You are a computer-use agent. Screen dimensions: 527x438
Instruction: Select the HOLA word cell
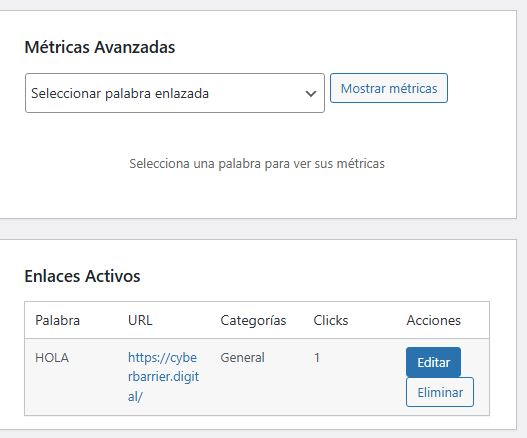pyautogui.click(x=52, y=358)
